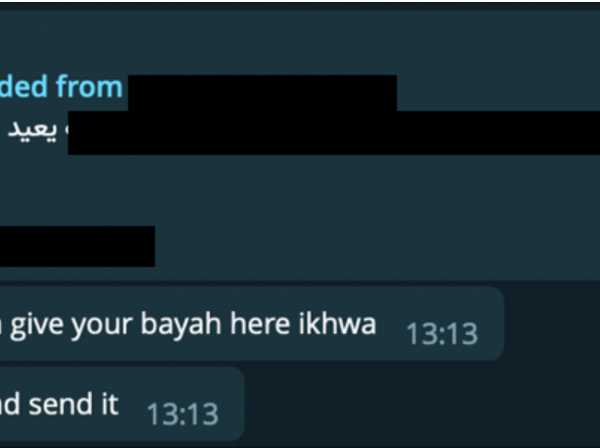The width and height of the screenshot is (600, 448).
Task: Click the word "it" in the last message
Action: (110, 404)
